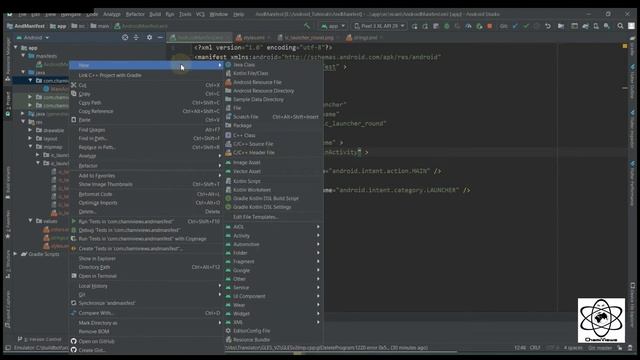Click the Resource Bundle icon
Screen dimensions: 640x360
tap(228, 340)
